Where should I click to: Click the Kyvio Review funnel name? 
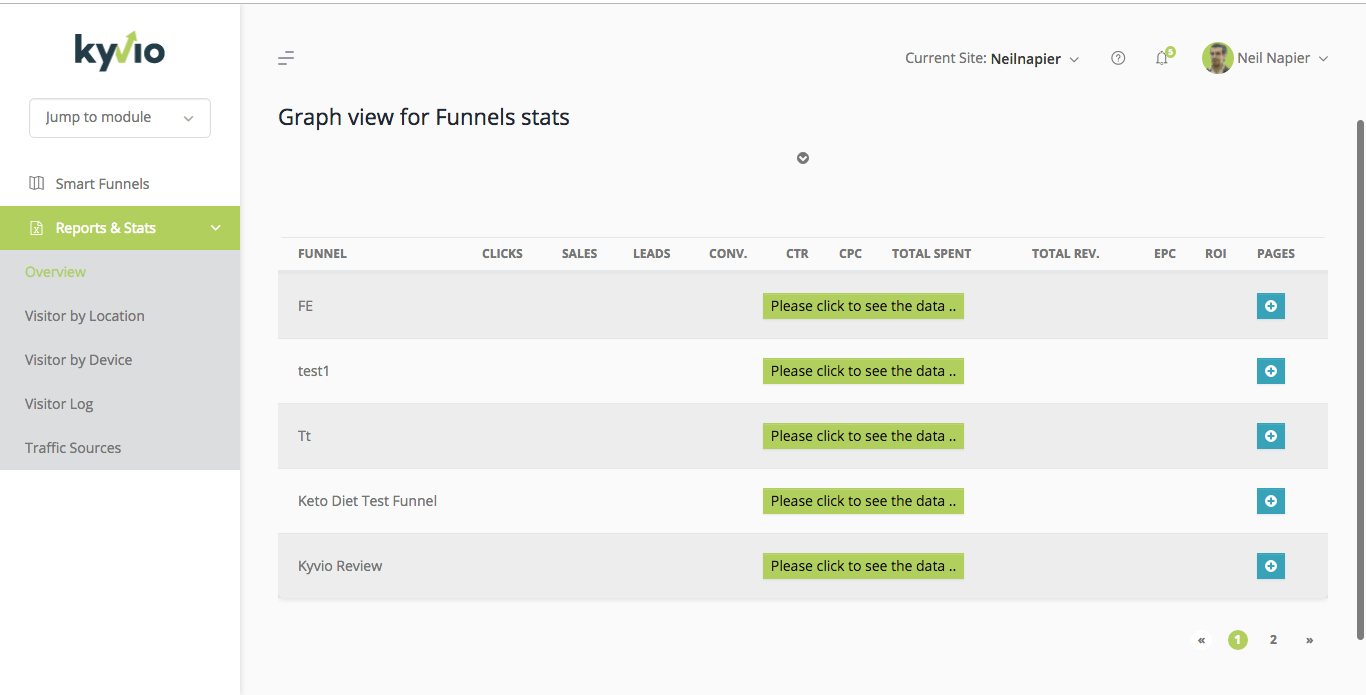point(340,566)
